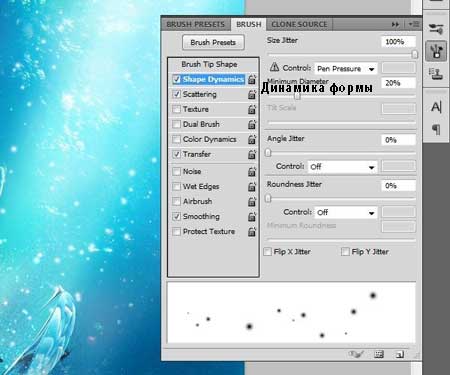Image resolution: width=450 pixels, height=375 pixels.
Task: Click the Brush Presets button
Action: (x=213, y=42)
